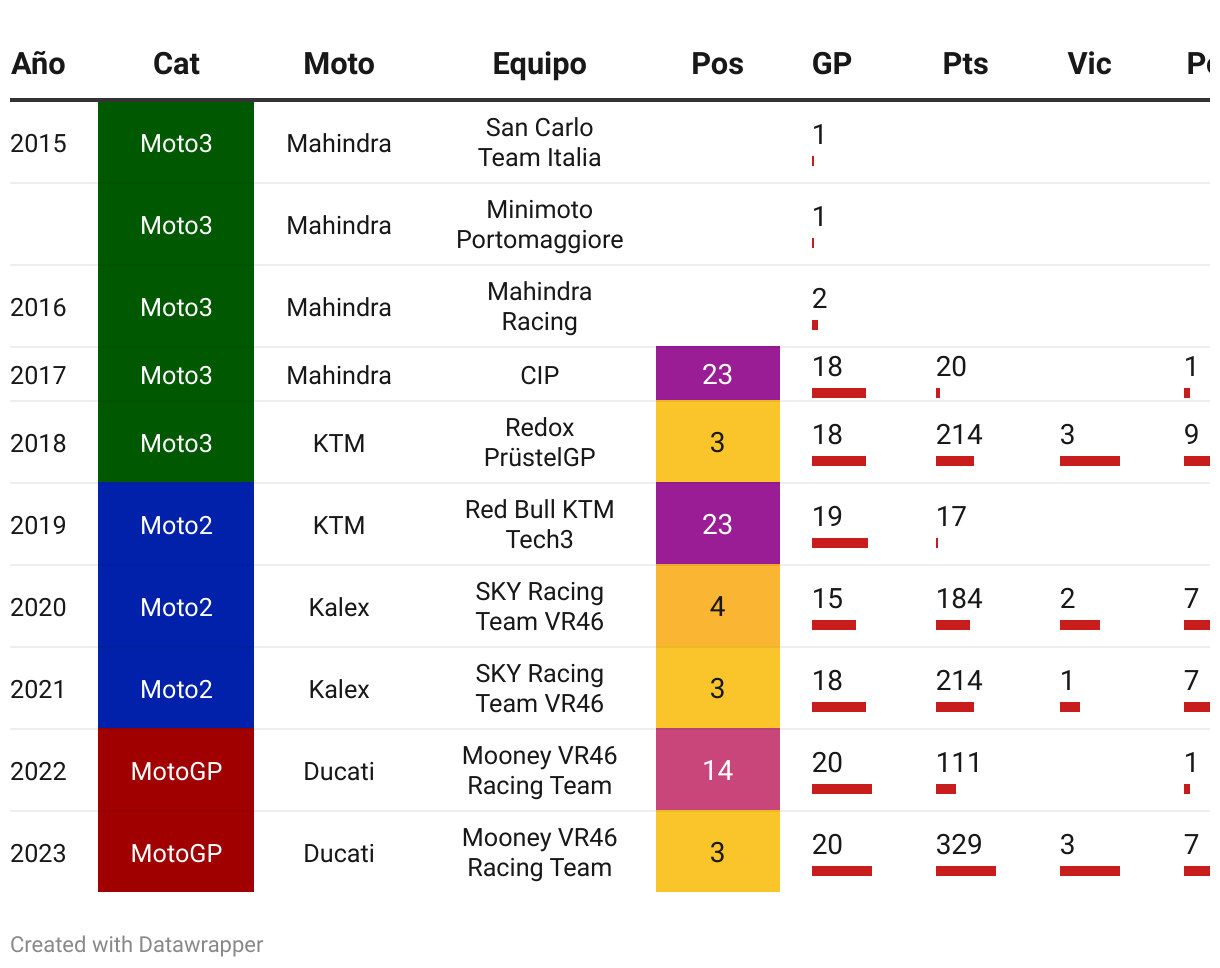Image resolution: width=1220 pixels, height=968 pixels.
Task: Click the Minimoto Portomaggiore team cell
Action: tap(540, 225)
